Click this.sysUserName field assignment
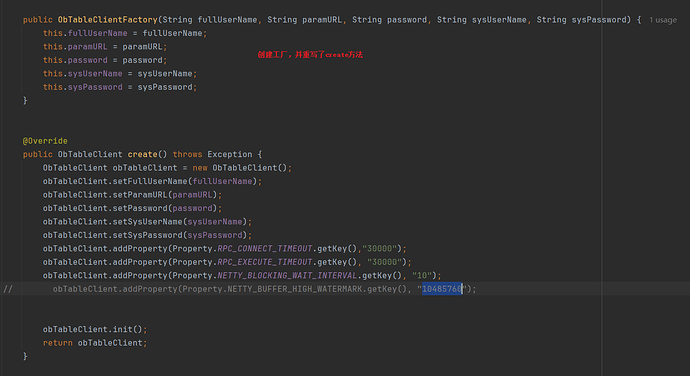 120,74
